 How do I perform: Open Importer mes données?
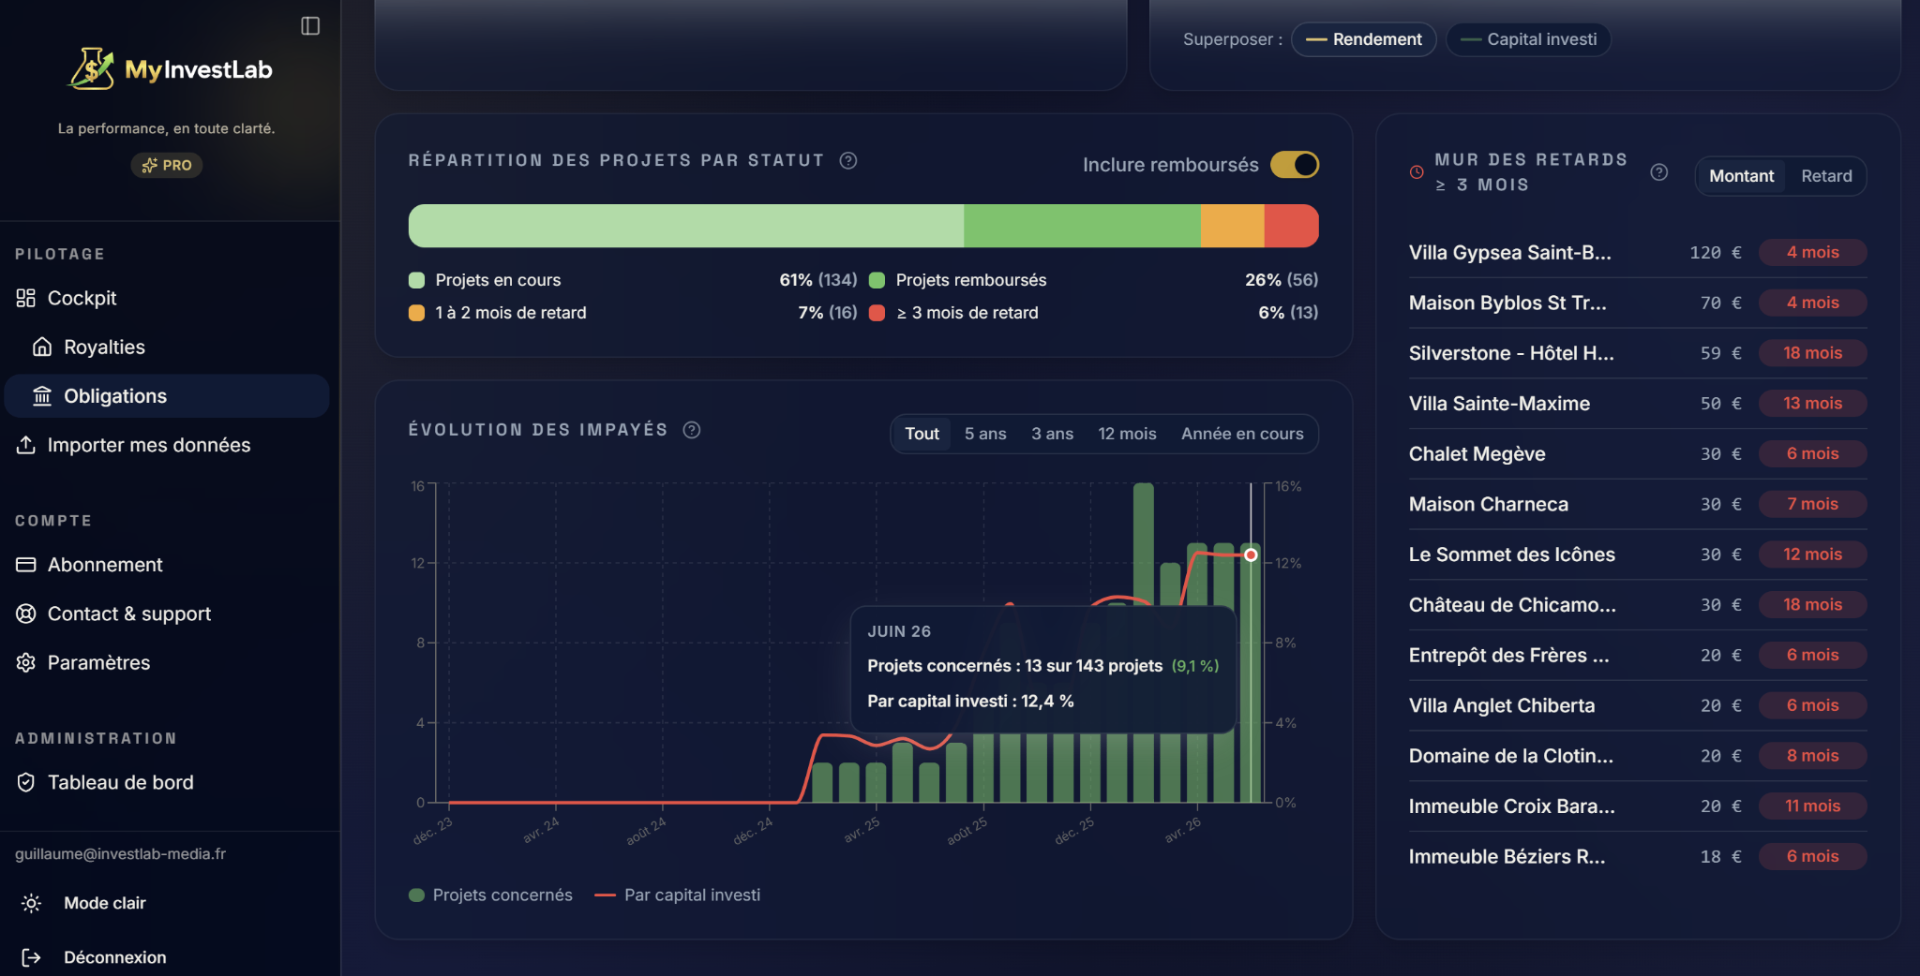166,445
